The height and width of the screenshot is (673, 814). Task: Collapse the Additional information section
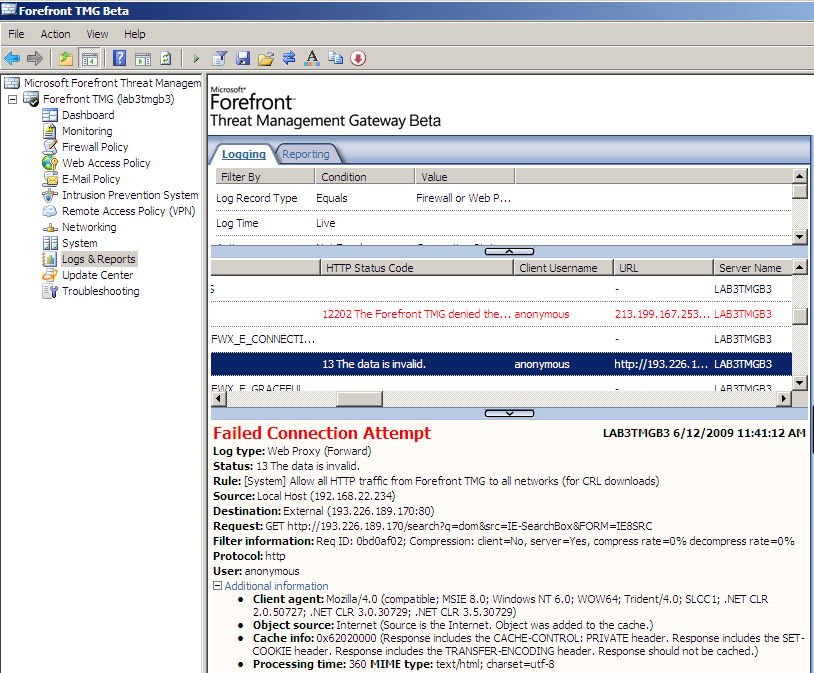coord(218,586)
